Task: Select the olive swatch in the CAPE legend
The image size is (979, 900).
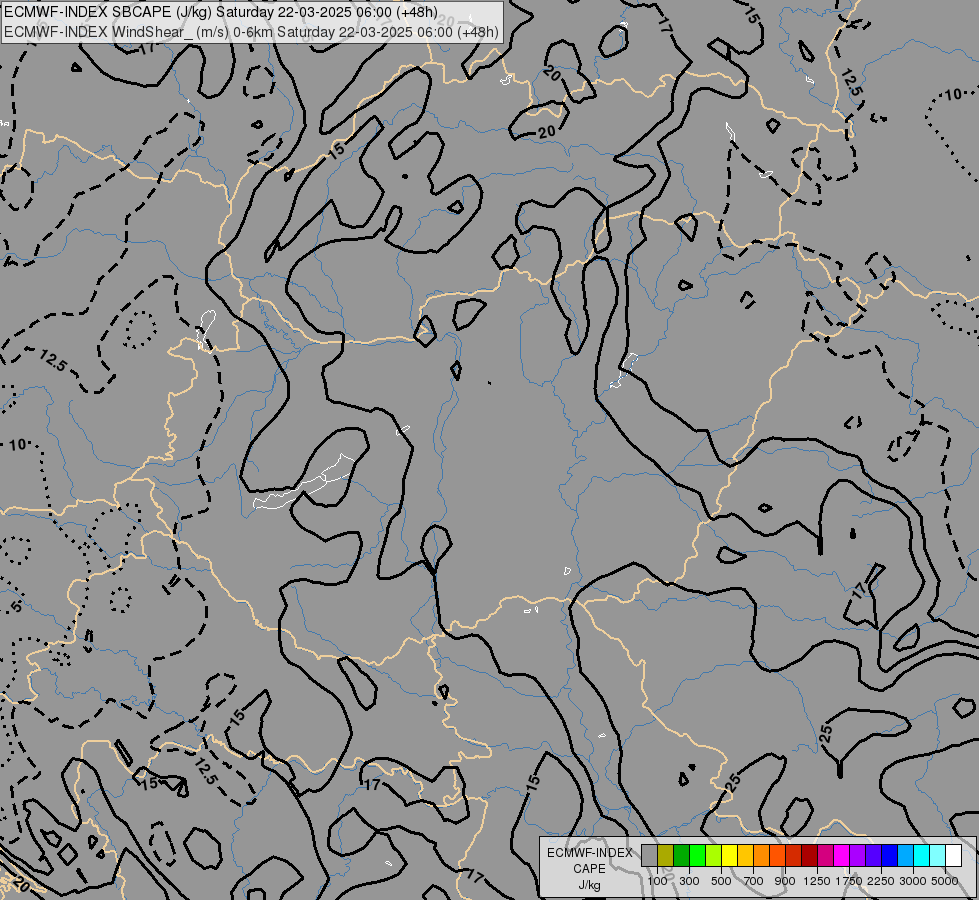Action: coord(666,856)
